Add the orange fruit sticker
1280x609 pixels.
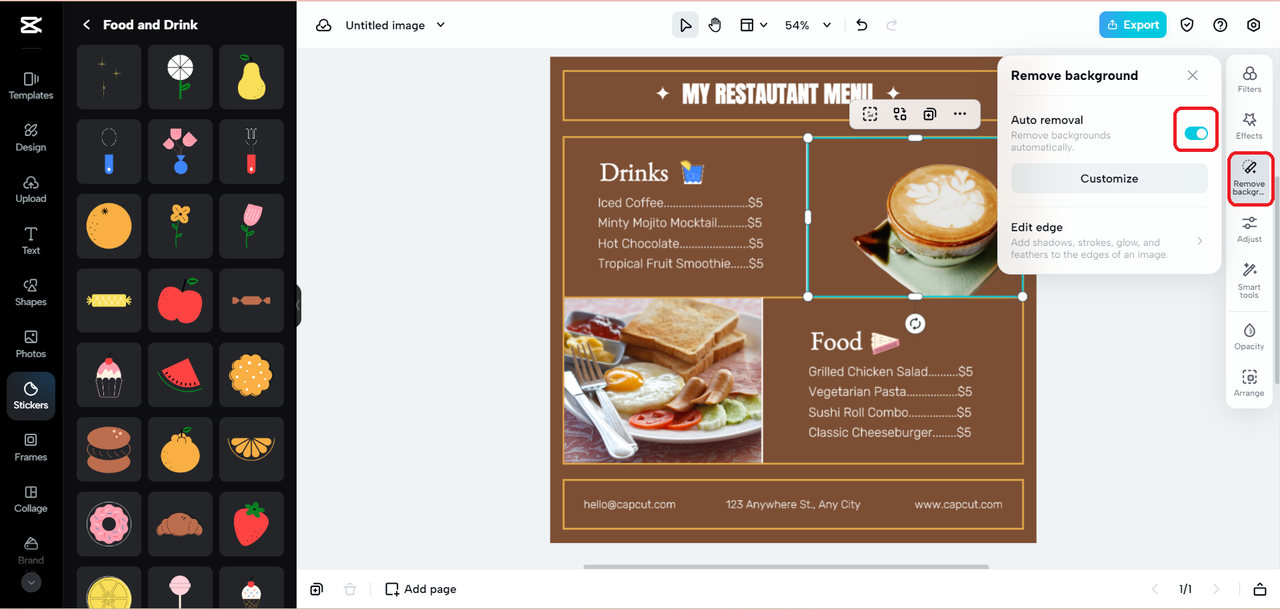click(x=109, y=226)
